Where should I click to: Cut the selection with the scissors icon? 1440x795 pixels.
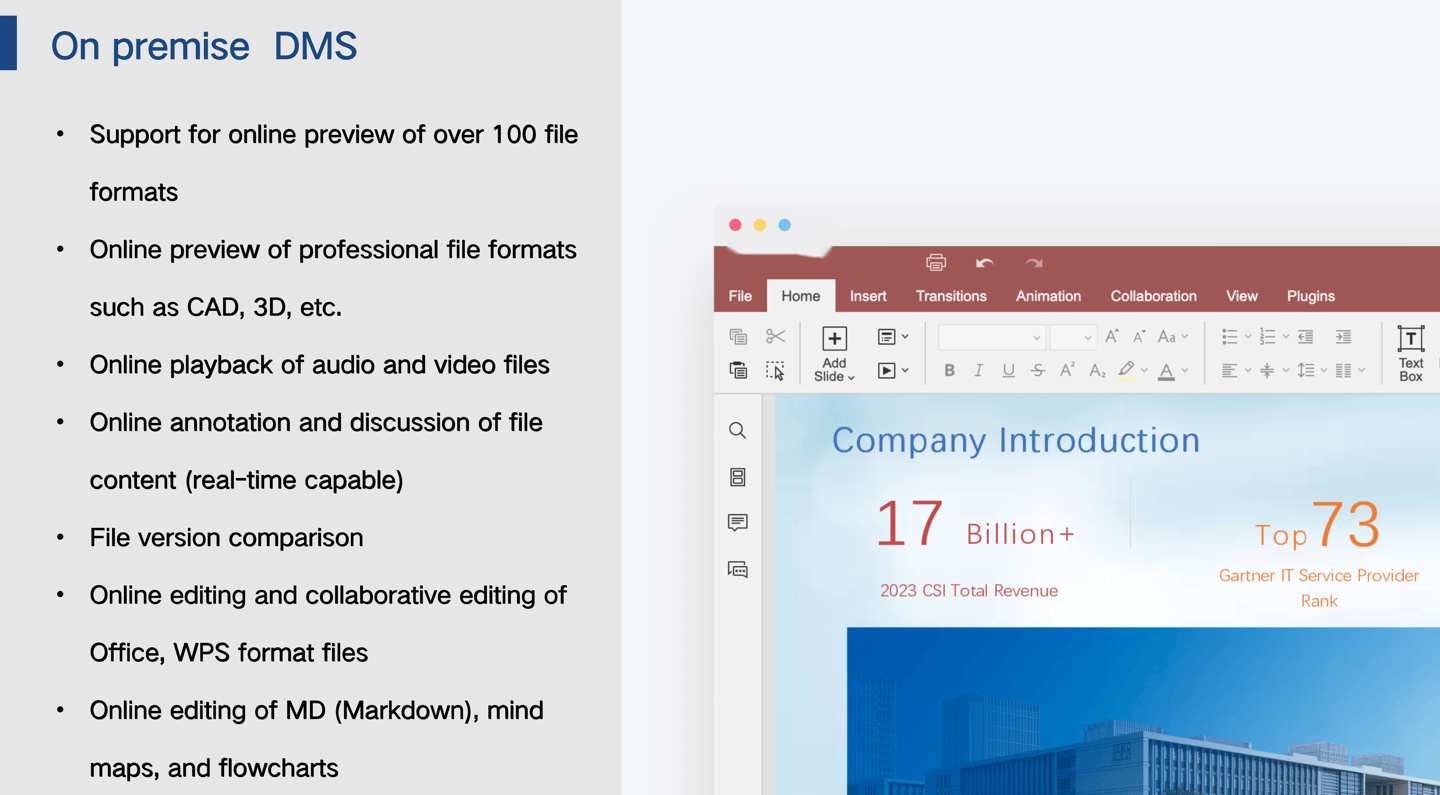775,337
